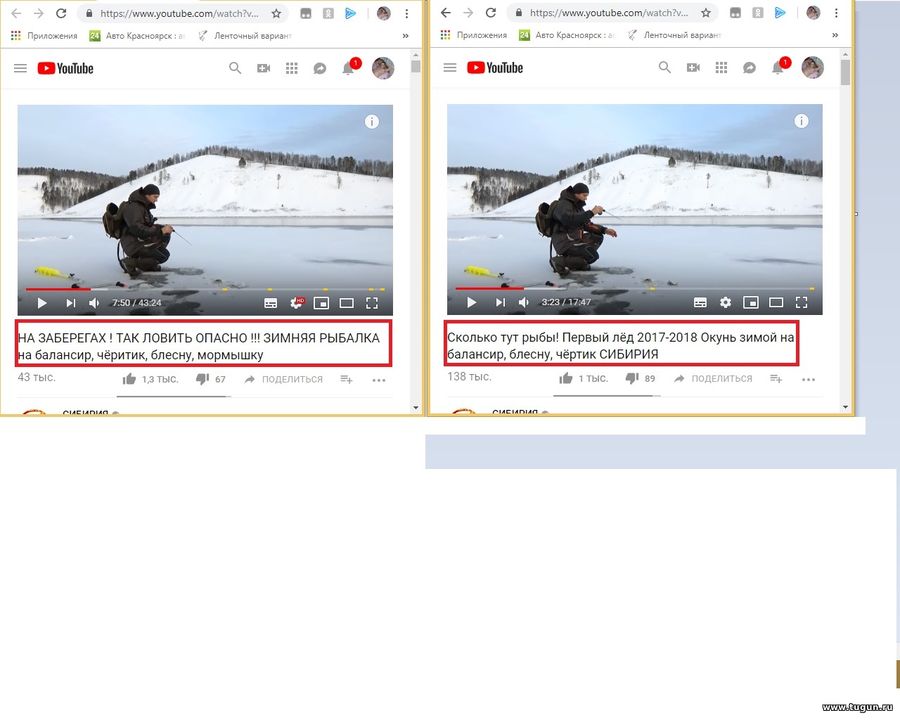This screenshot has height=720, width=900.
Task: Toggle subtitles in the left player
Action: click(270, 303)
